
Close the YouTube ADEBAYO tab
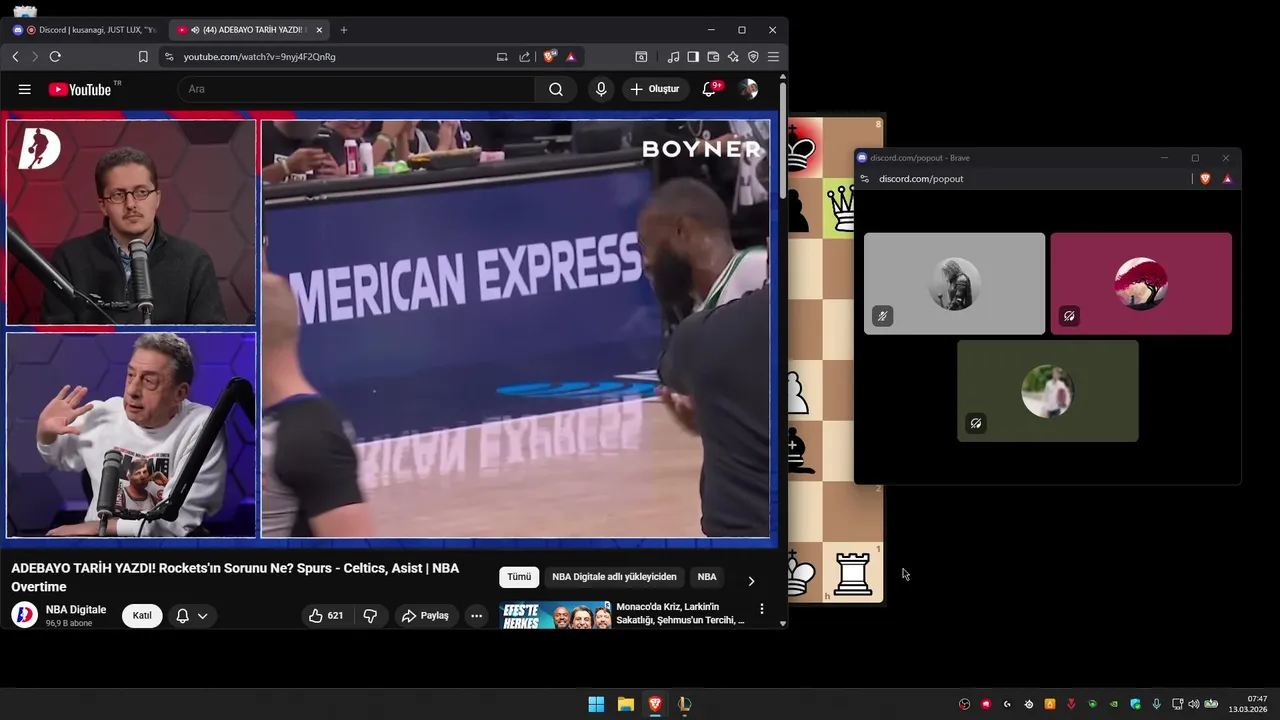coord(318,30)
